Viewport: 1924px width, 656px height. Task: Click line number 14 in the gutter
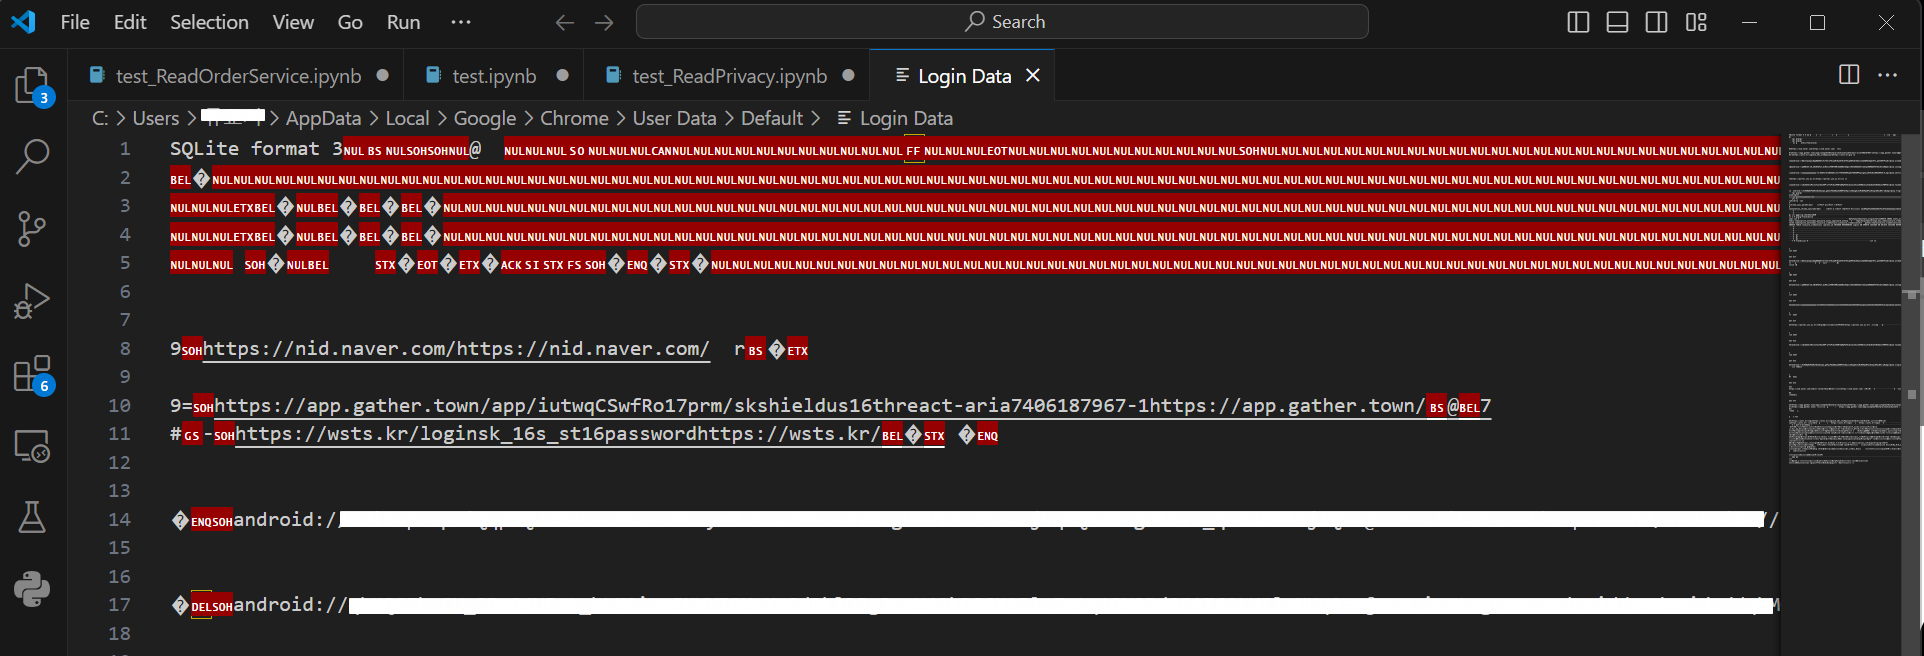(x=119, y=519)
